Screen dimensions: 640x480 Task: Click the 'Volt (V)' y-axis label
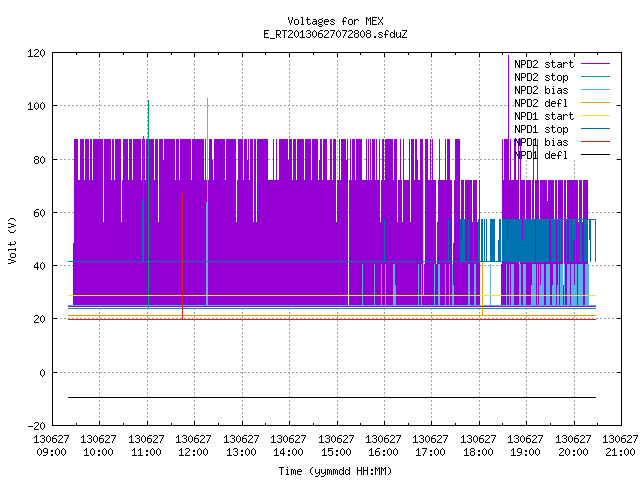(x=13, y=240)
